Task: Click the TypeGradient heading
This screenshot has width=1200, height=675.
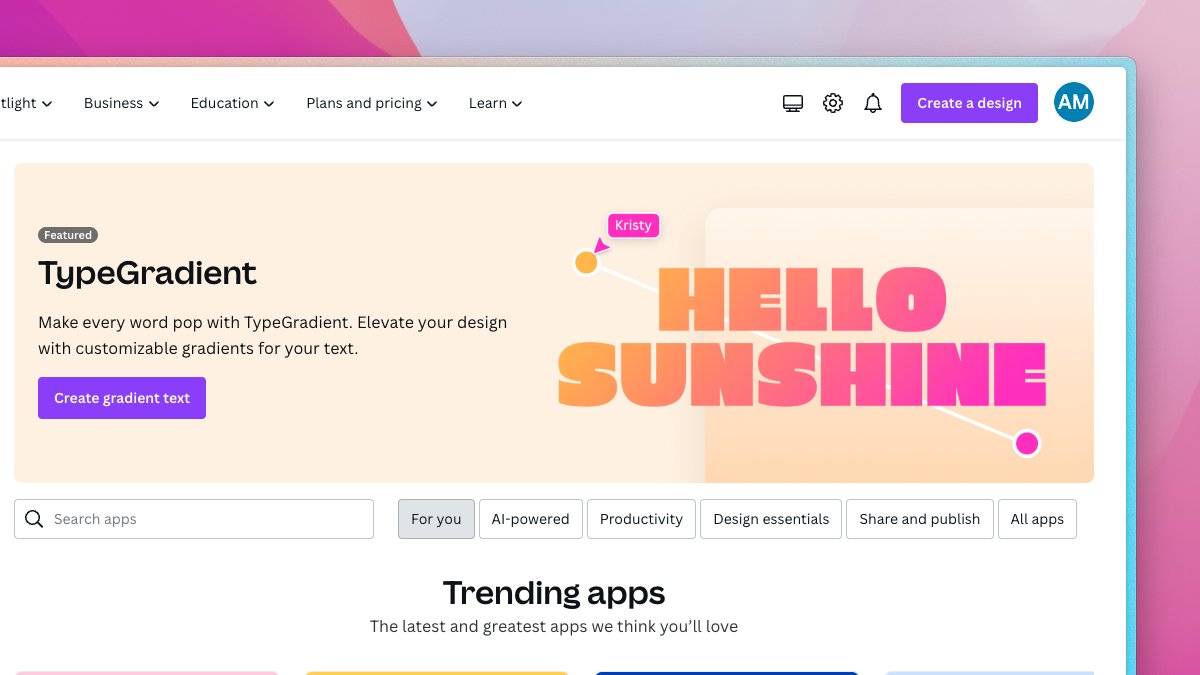Action: pos(148,273)
